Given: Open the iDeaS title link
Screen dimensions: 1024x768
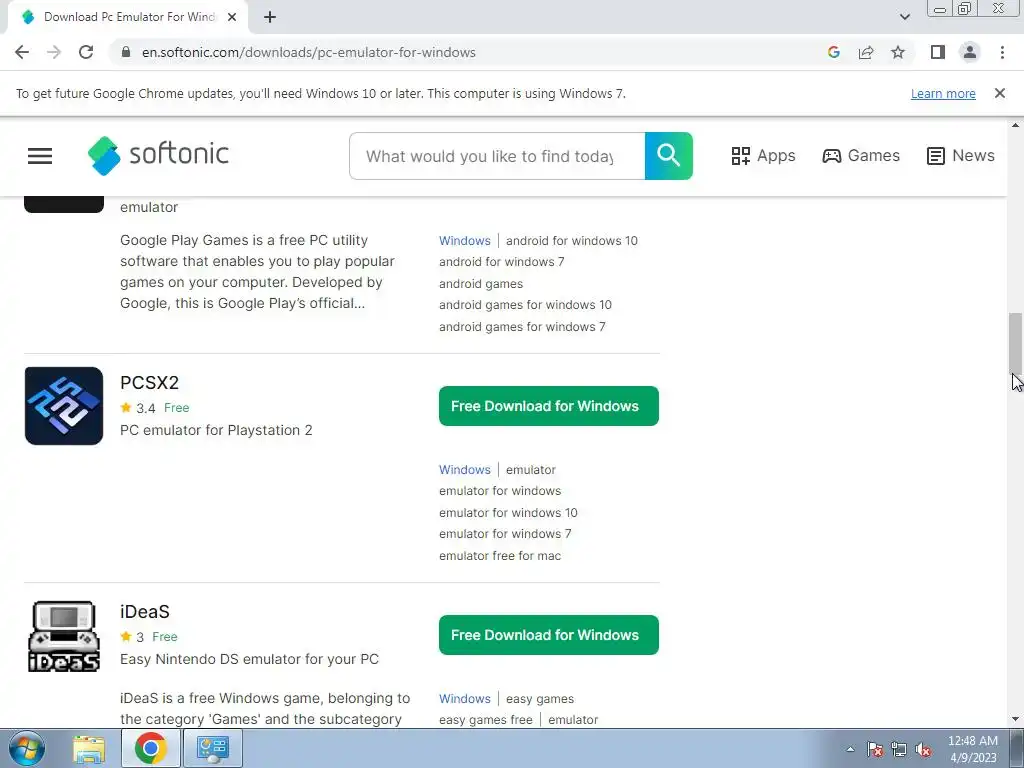Looking at the screenshot, I should (145, 612).
